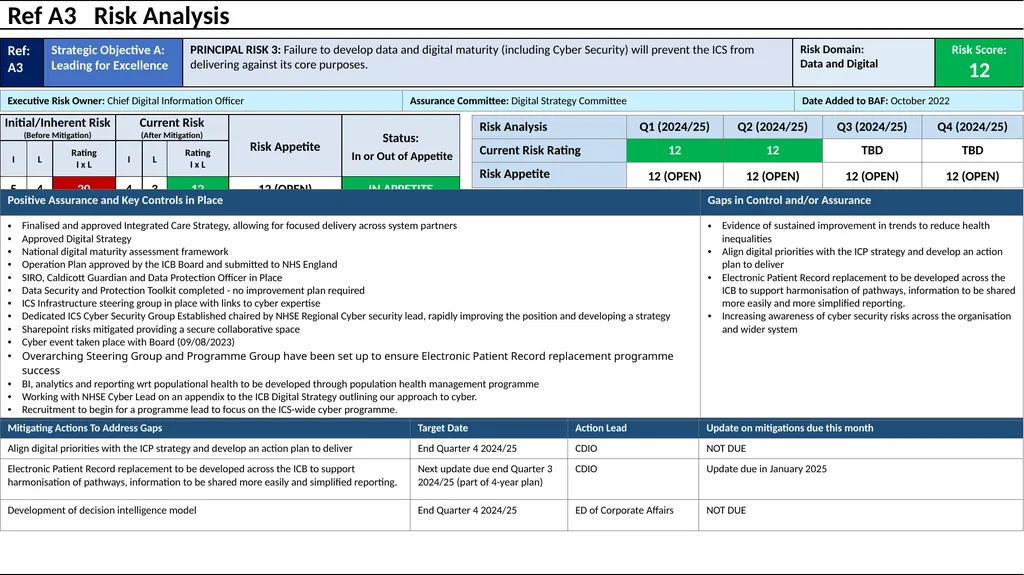Click the 'Q1 (2024/25)' column header
This screenshot has width=1024, height=575.
tap(675, 127)
